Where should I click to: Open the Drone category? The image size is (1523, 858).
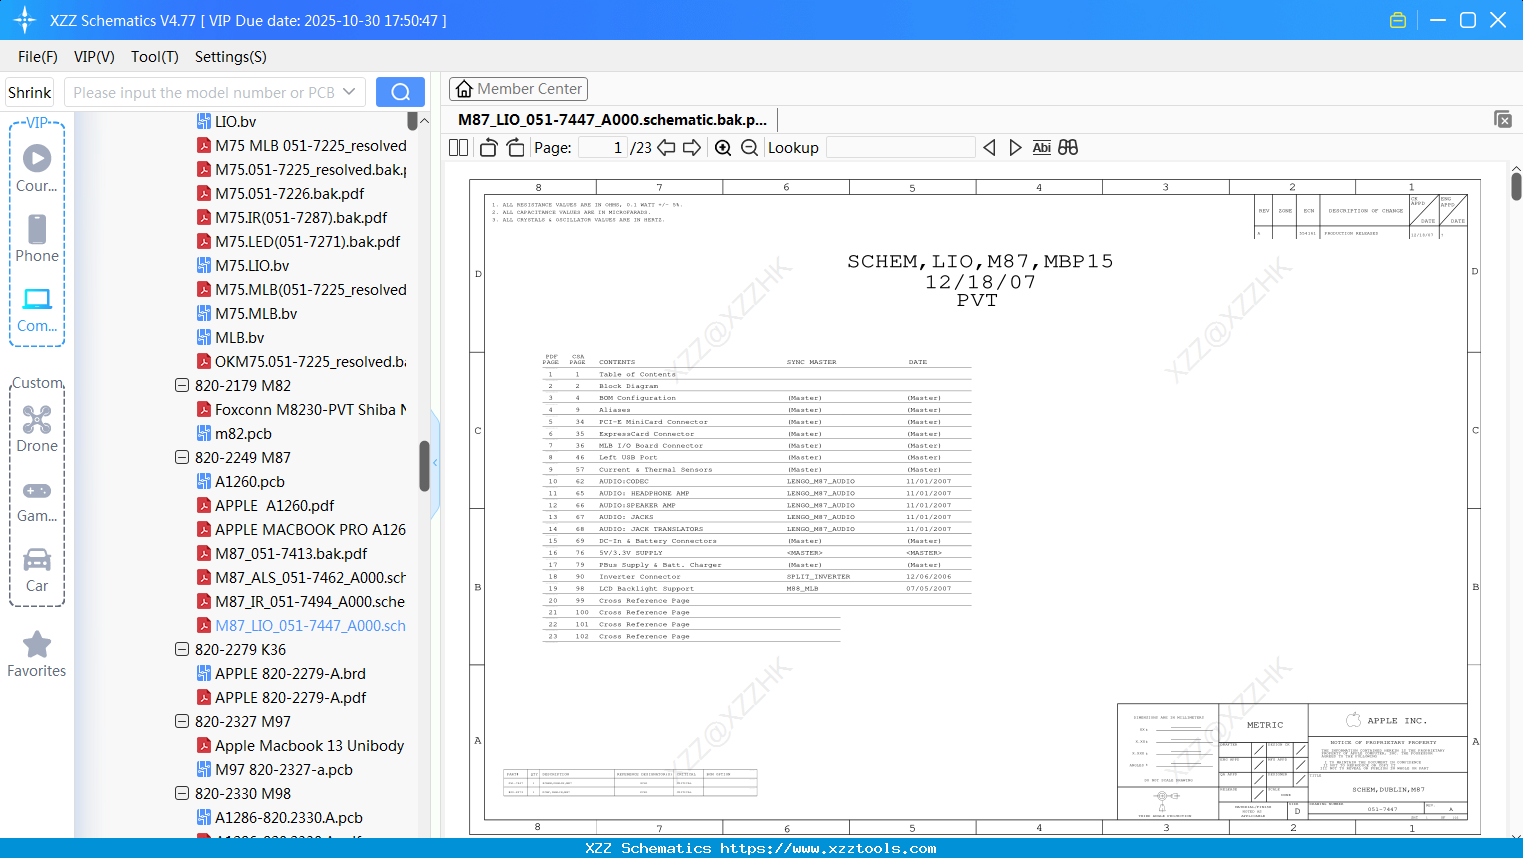(x=37, y=428)
